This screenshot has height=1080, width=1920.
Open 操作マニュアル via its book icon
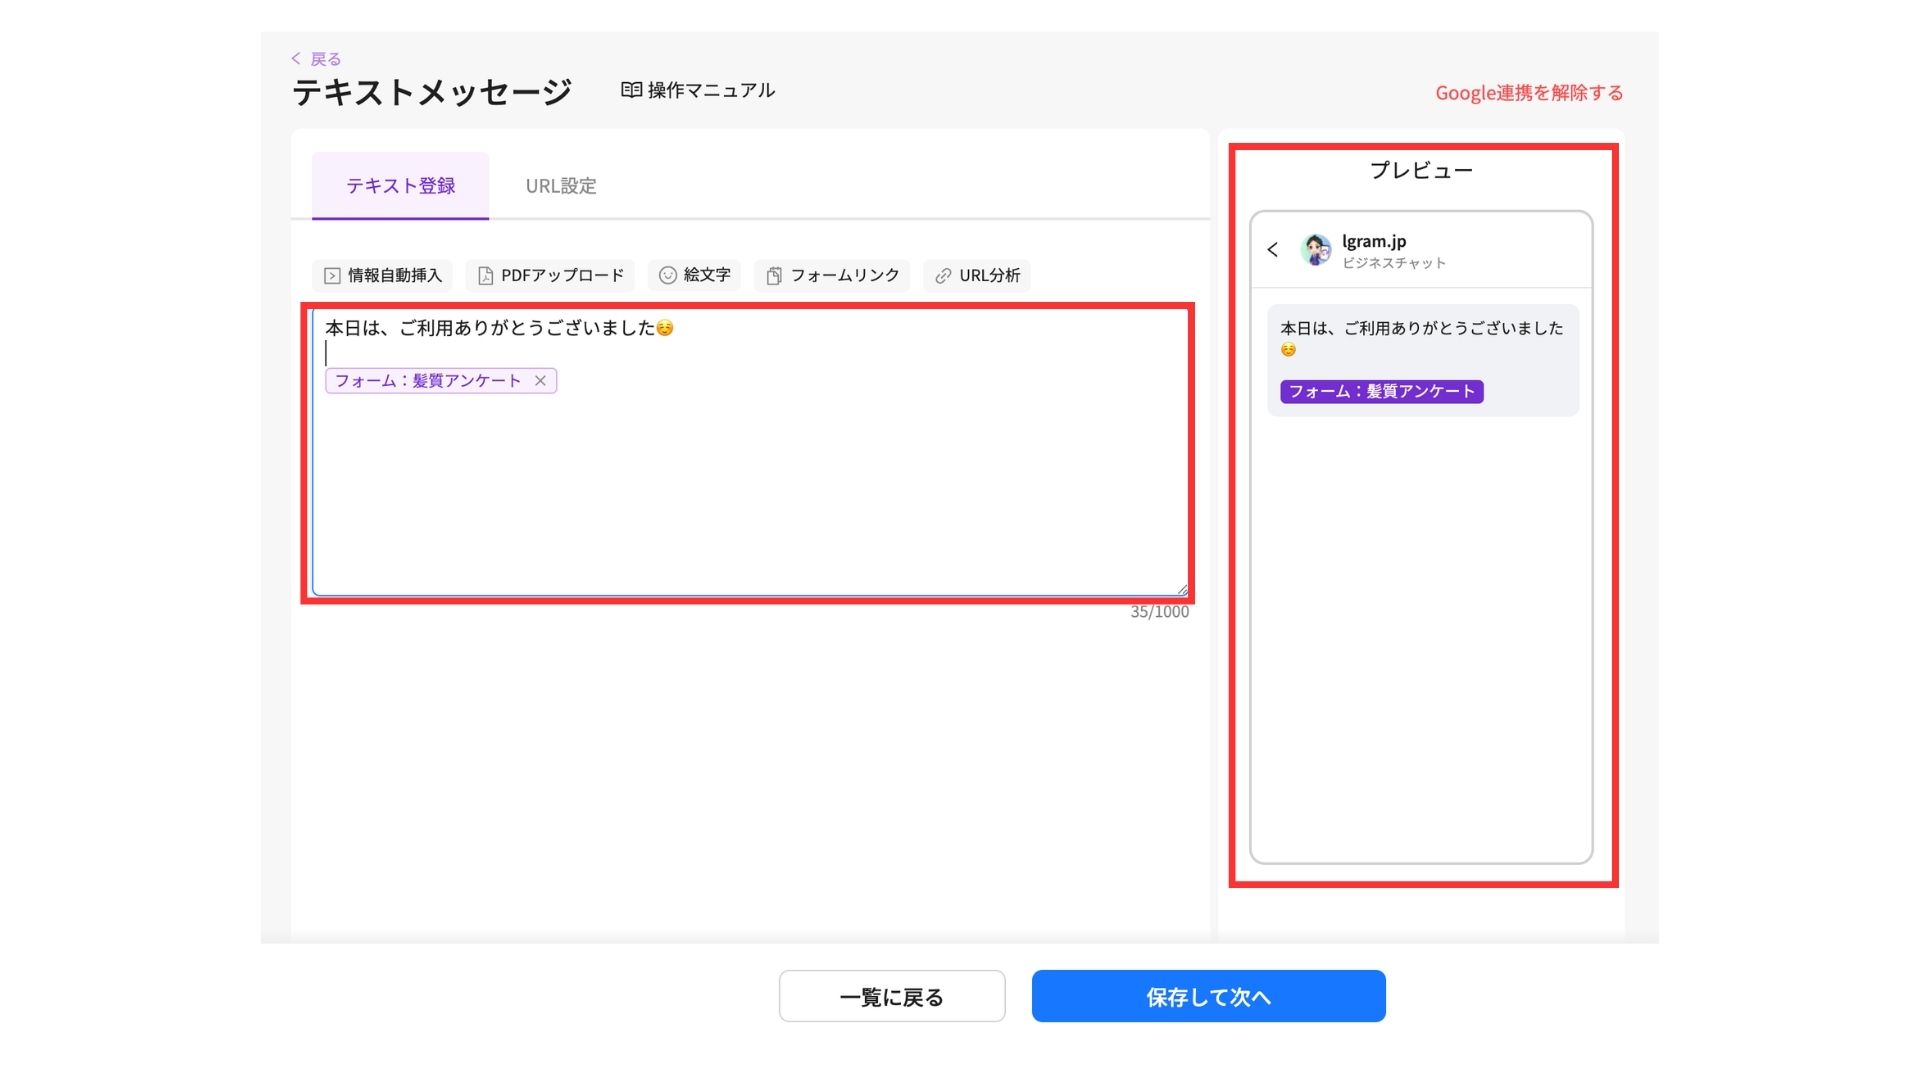click(631, 90)
